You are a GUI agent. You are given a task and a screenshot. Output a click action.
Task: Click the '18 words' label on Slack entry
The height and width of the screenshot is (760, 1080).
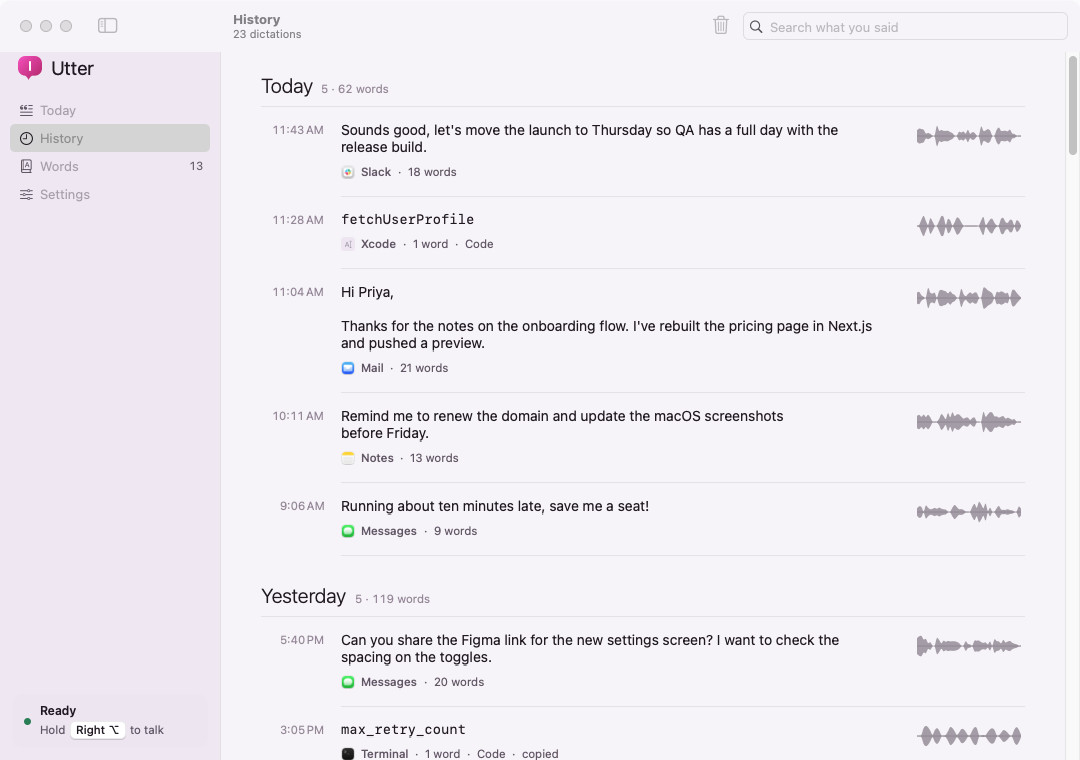(432, 172)
